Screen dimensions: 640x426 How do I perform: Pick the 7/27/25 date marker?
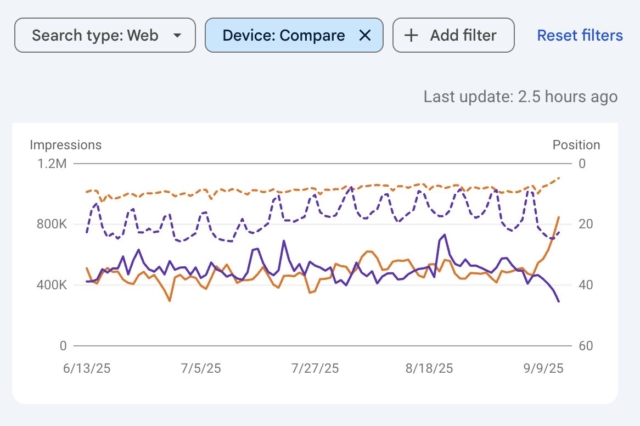316,368
